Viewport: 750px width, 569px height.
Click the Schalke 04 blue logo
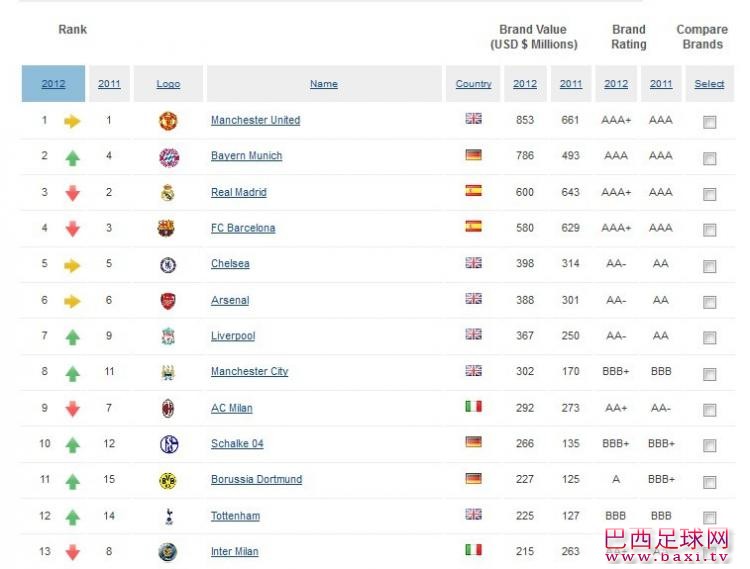(169, 444)
